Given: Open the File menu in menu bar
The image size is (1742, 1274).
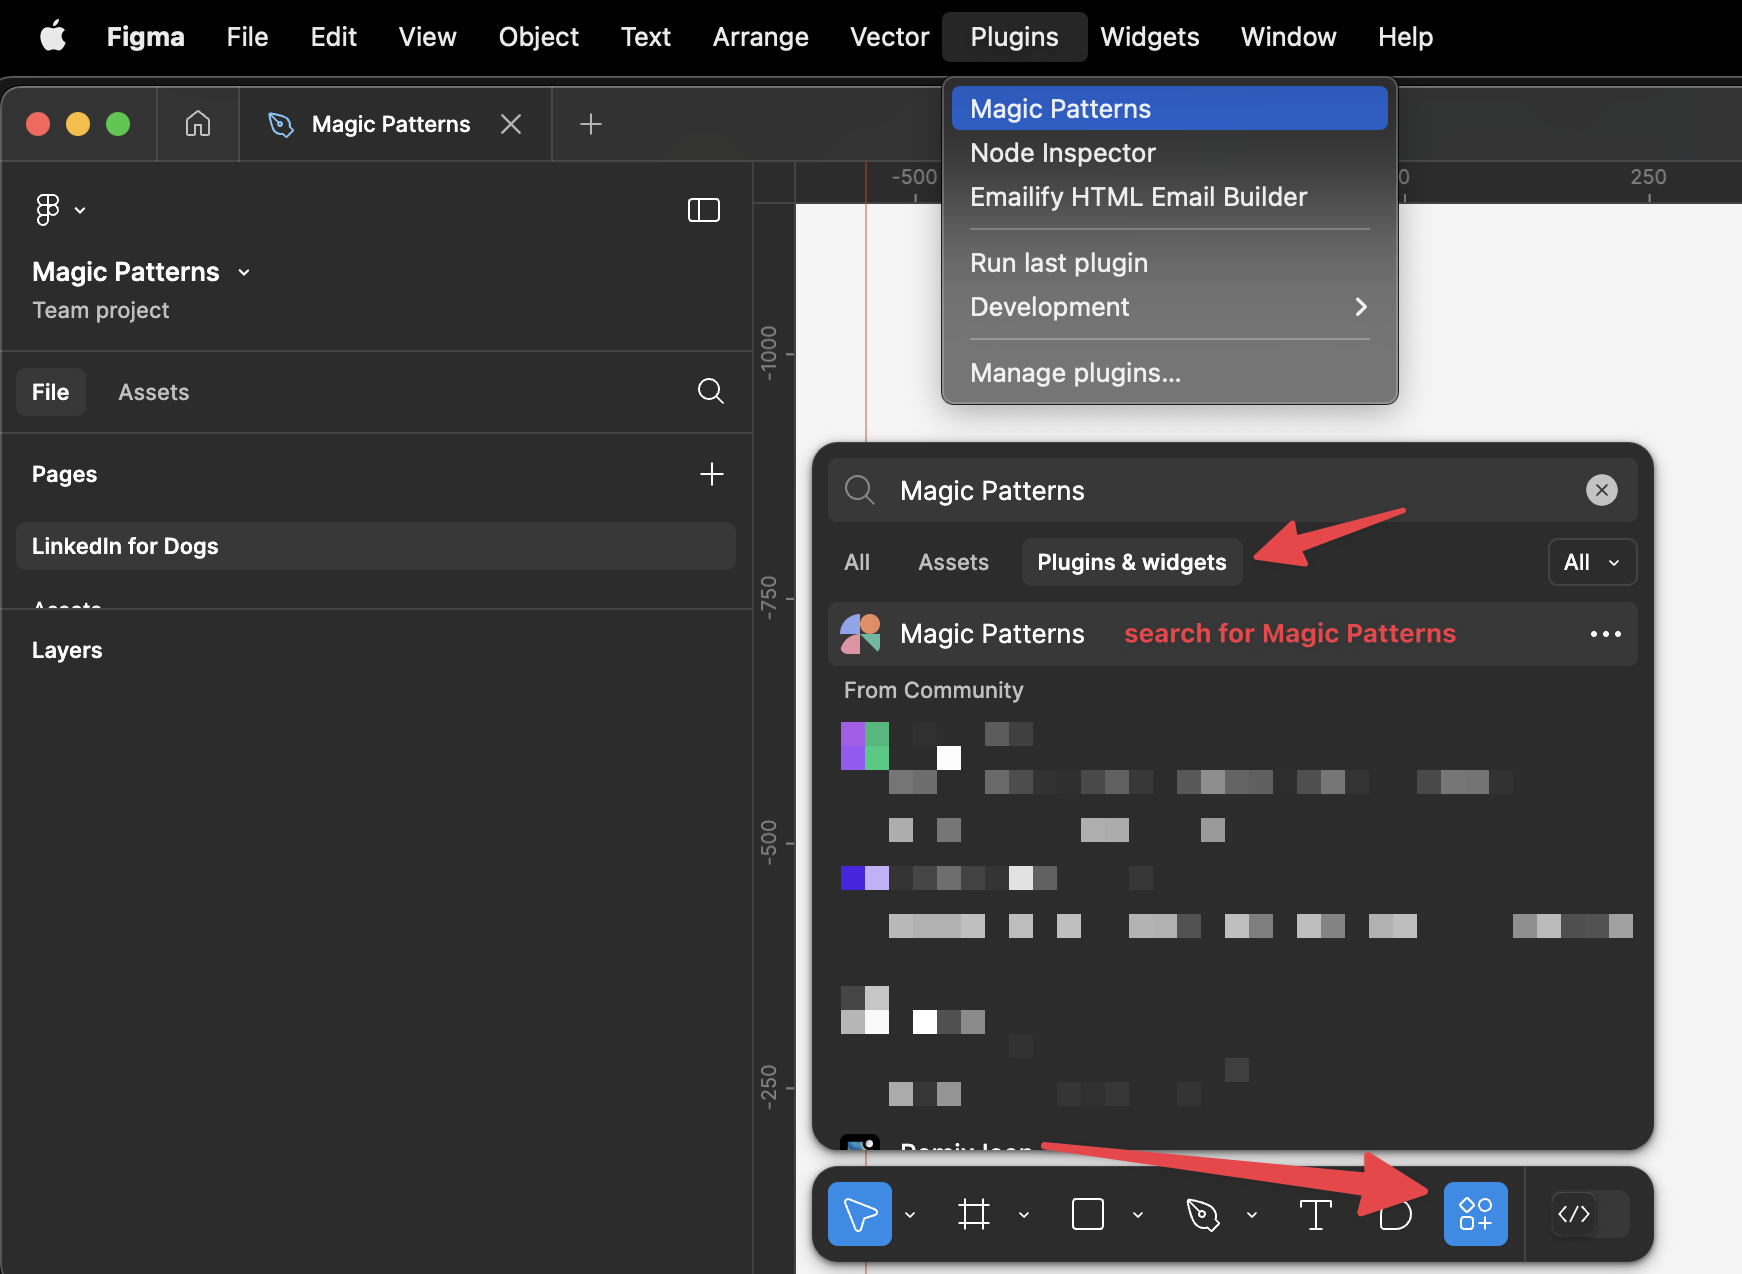Looking at the screenshot, I should click(x=247, y=37).
